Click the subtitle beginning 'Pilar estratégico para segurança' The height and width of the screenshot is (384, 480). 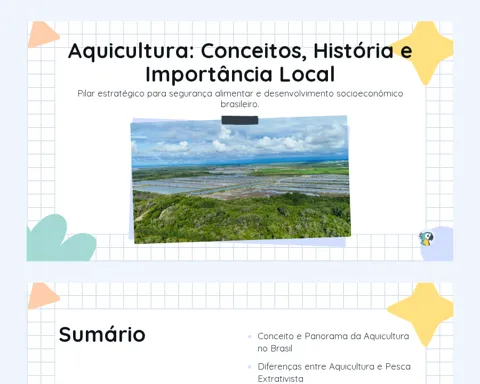tap(240, 99)
